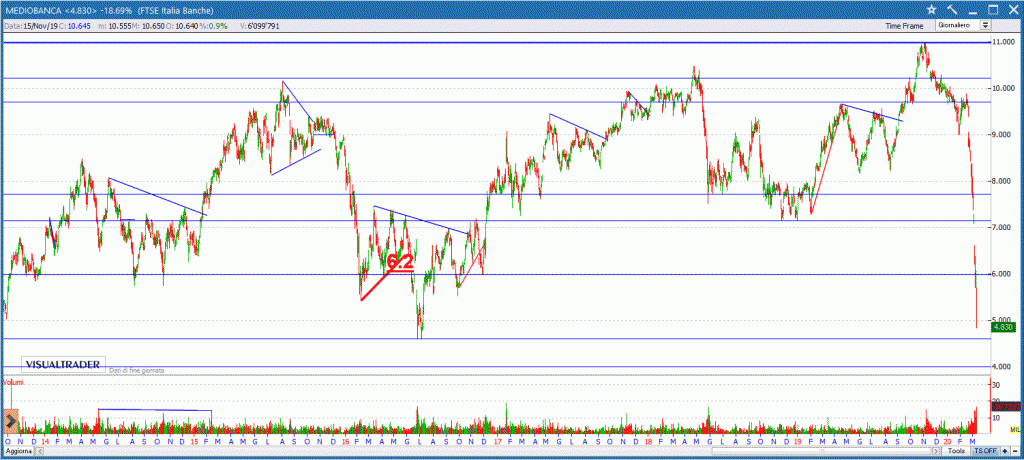Screen dimensions: 1024x460
Task: Click the Dati di fine giornata note
Action: (x=136, y=370)
